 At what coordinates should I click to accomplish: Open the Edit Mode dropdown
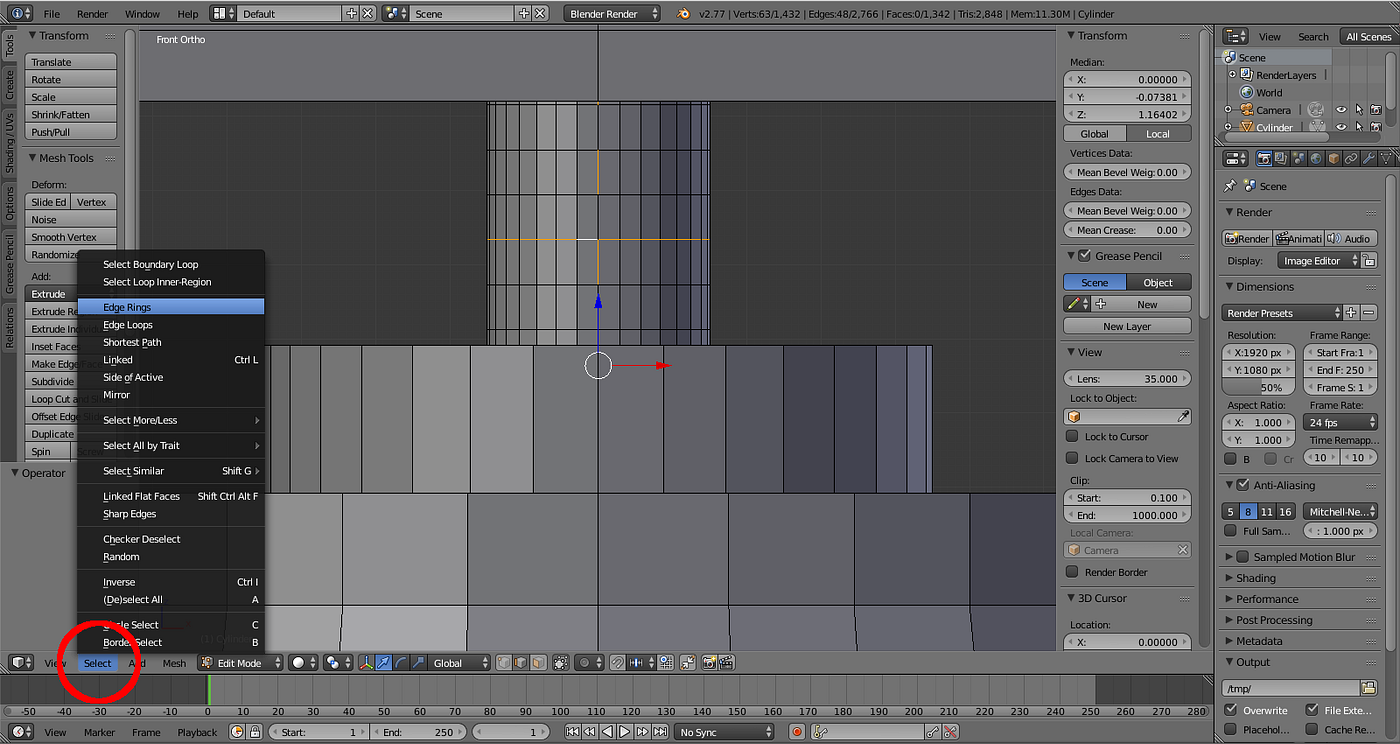click(x=240, y=663)
